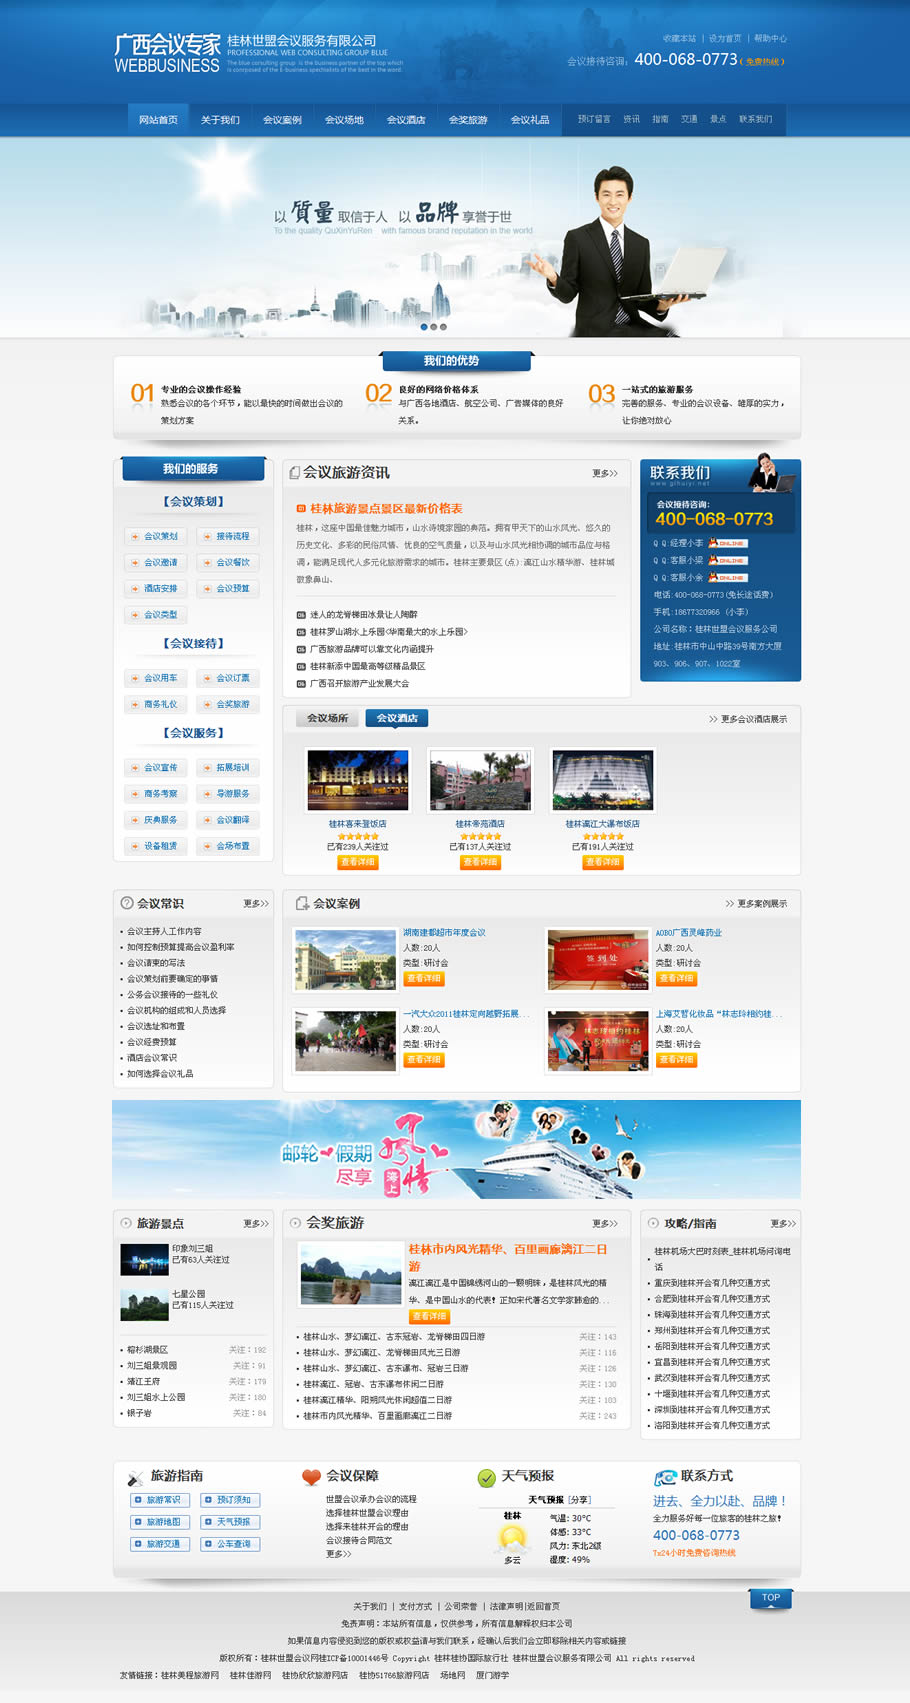The width and height of the screenshot is (910, 1703).
Task: Click the cloudy weather icon for 桂林
Action: coord(512,1537)
